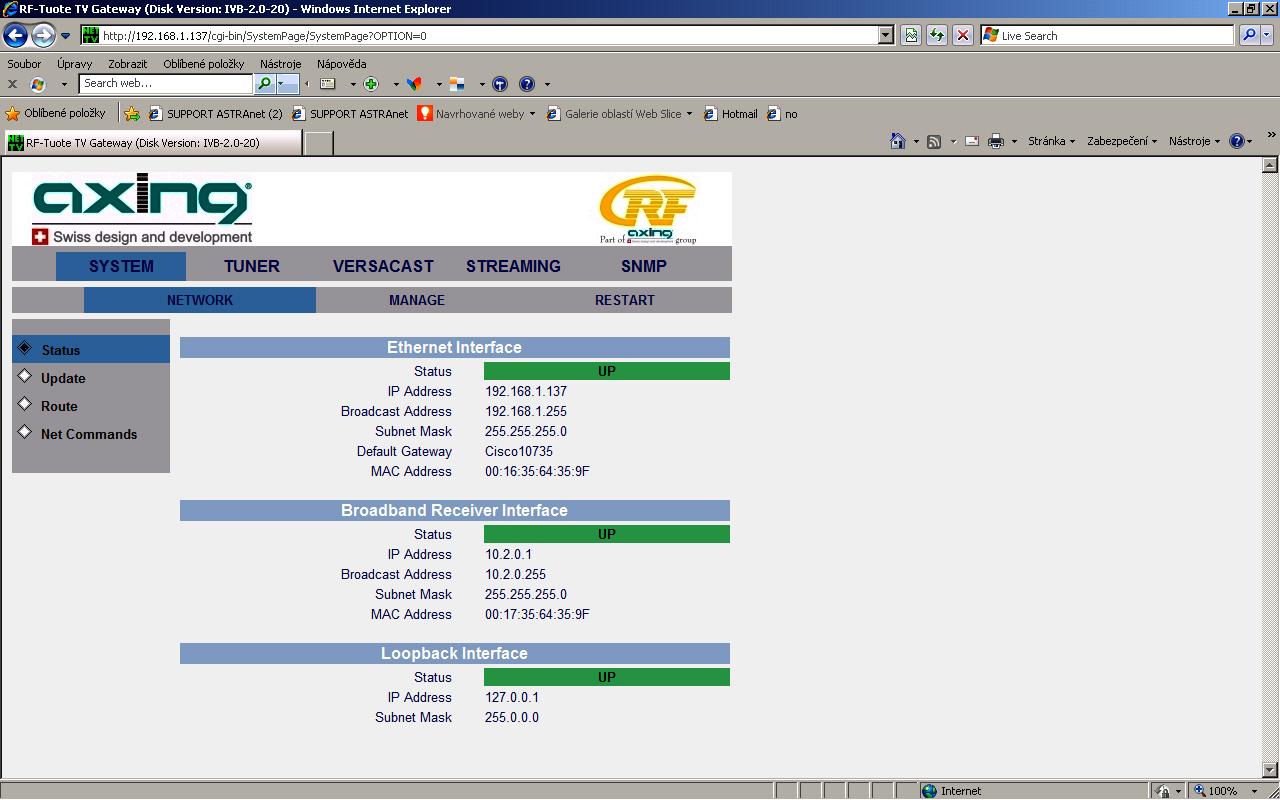
Task: Expand the Zabezpečení command bar dropdown
Action: (1123, 142)
